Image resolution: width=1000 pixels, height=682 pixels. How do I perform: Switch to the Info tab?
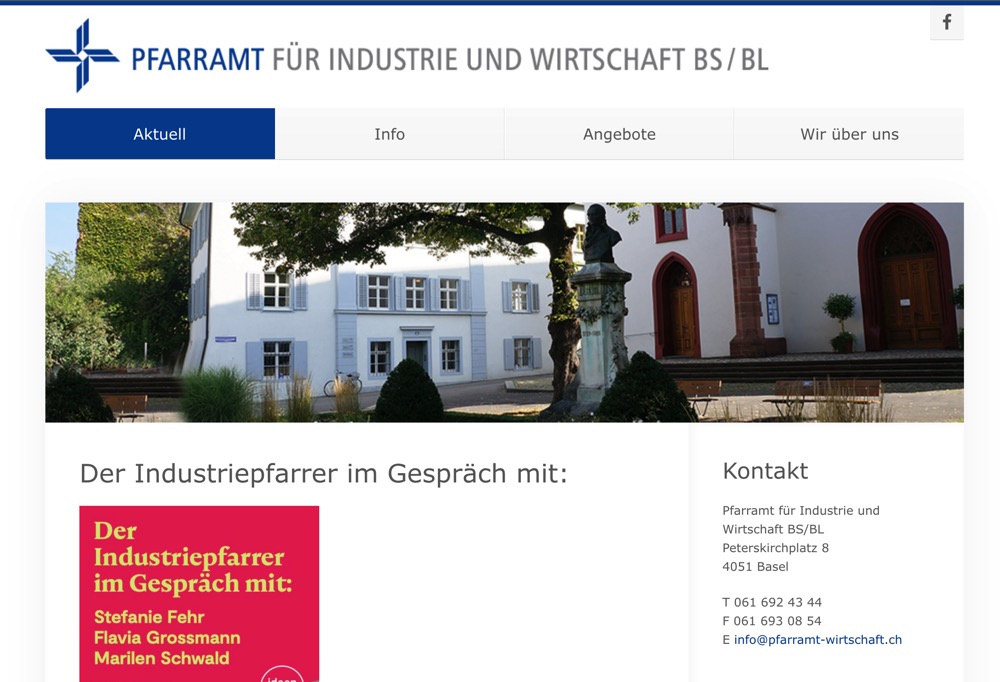[390, 133]
